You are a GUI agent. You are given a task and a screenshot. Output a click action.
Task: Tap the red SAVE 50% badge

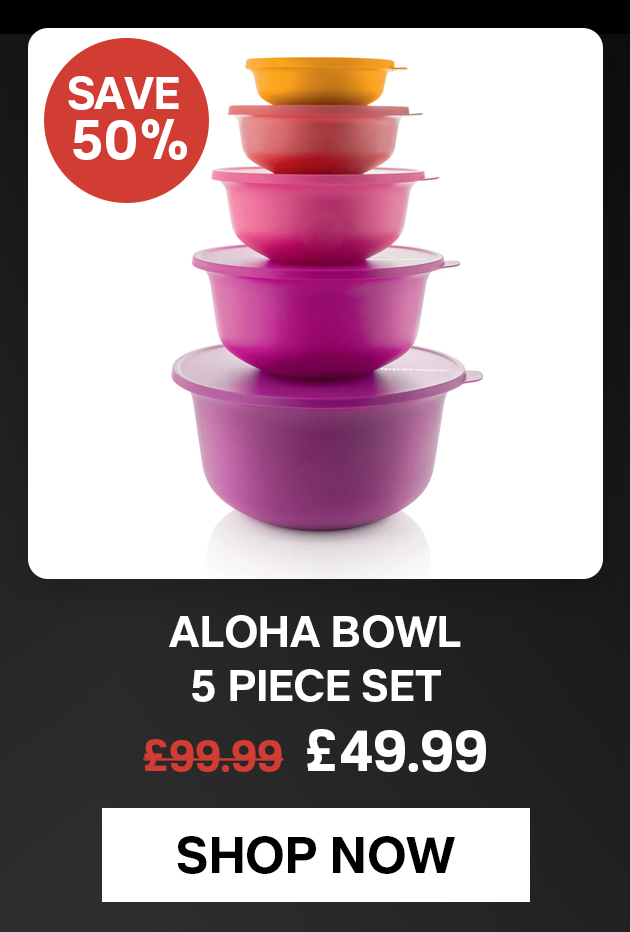[127, 120]
